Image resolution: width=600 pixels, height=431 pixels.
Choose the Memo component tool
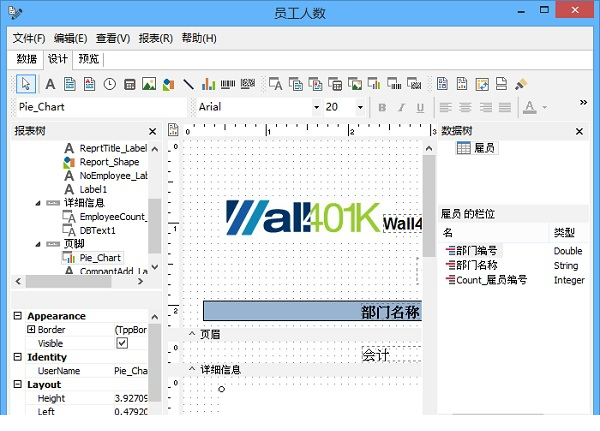[70, 84]
